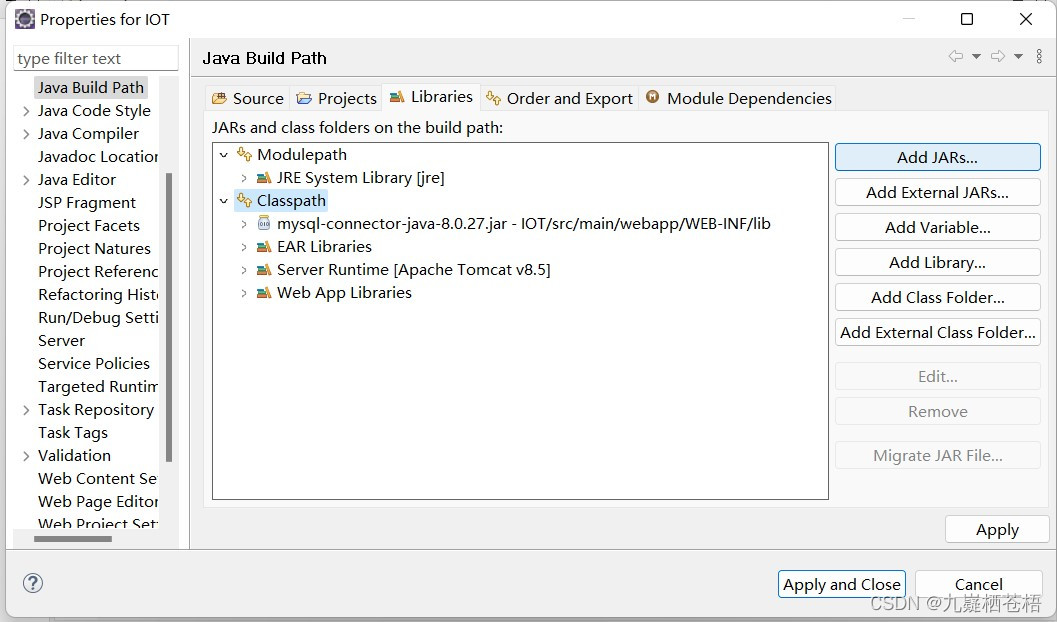Image resolution: width=1057 pixels, height=622 pixels.
Task: Select Project References in sidebar
Action: pyautogui.click(x=98, y=272)
